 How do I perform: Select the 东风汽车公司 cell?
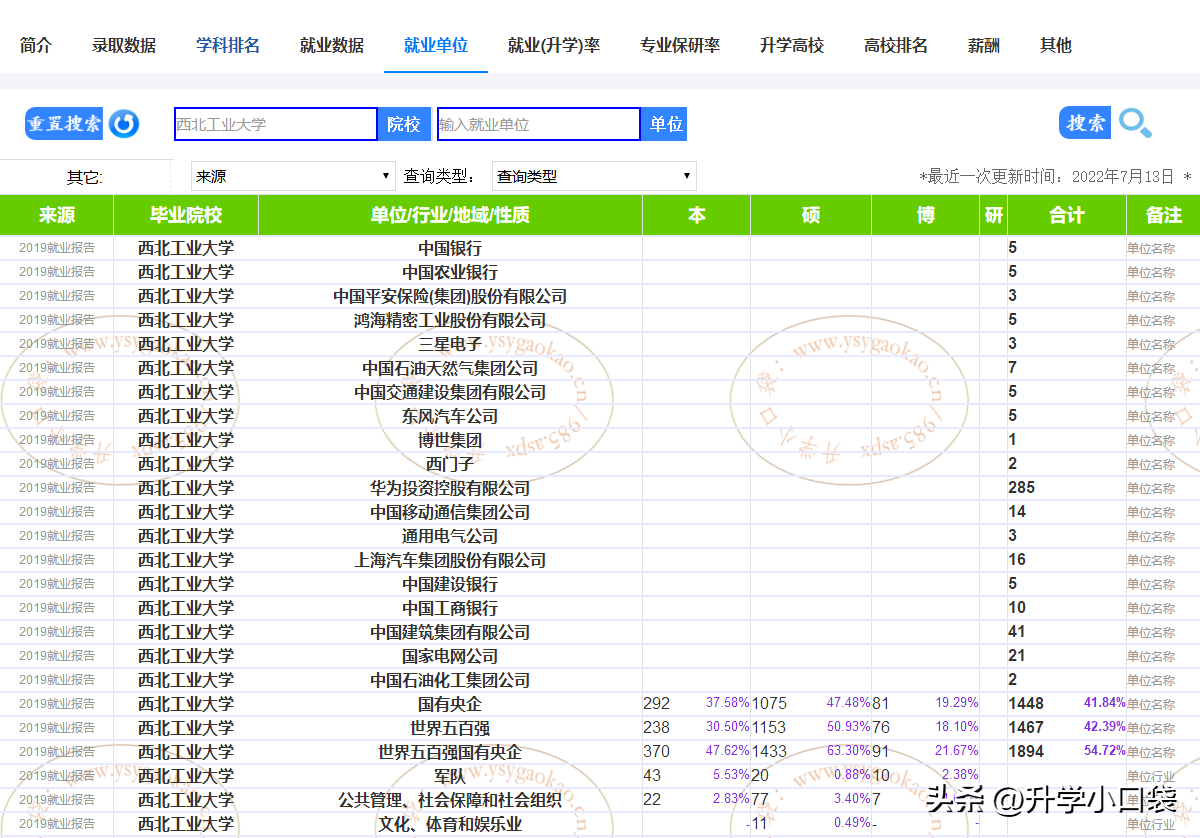coord(450,416)
